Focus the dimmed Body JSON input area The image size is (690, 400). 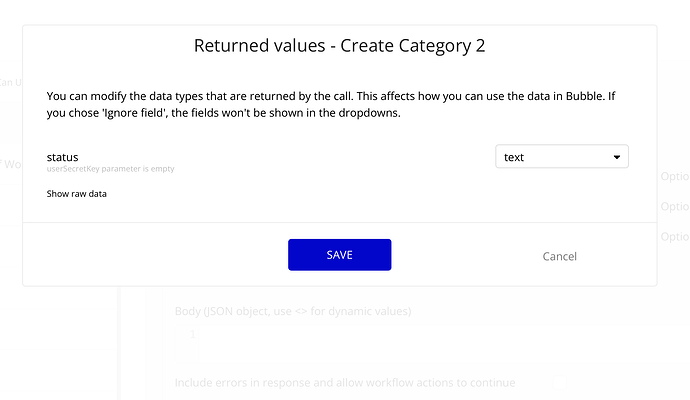point(300,338)
